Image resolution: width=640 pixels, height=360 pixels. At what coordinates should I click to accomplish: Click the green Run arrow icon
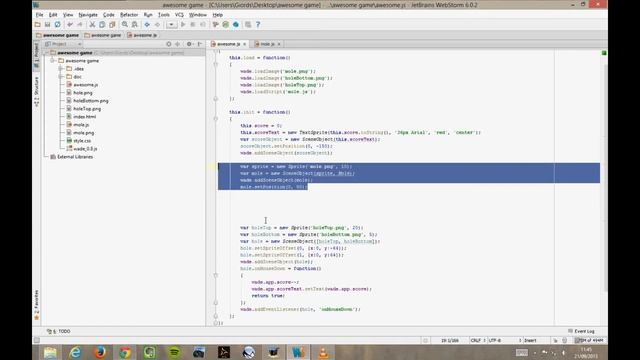[x=183, y=24]
